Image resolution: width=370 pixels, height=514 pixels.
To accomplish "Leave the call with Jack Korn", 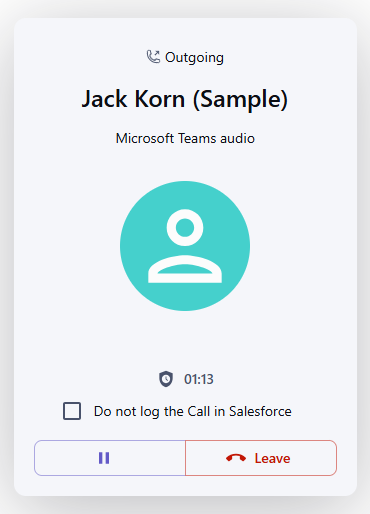I will 261,458.
